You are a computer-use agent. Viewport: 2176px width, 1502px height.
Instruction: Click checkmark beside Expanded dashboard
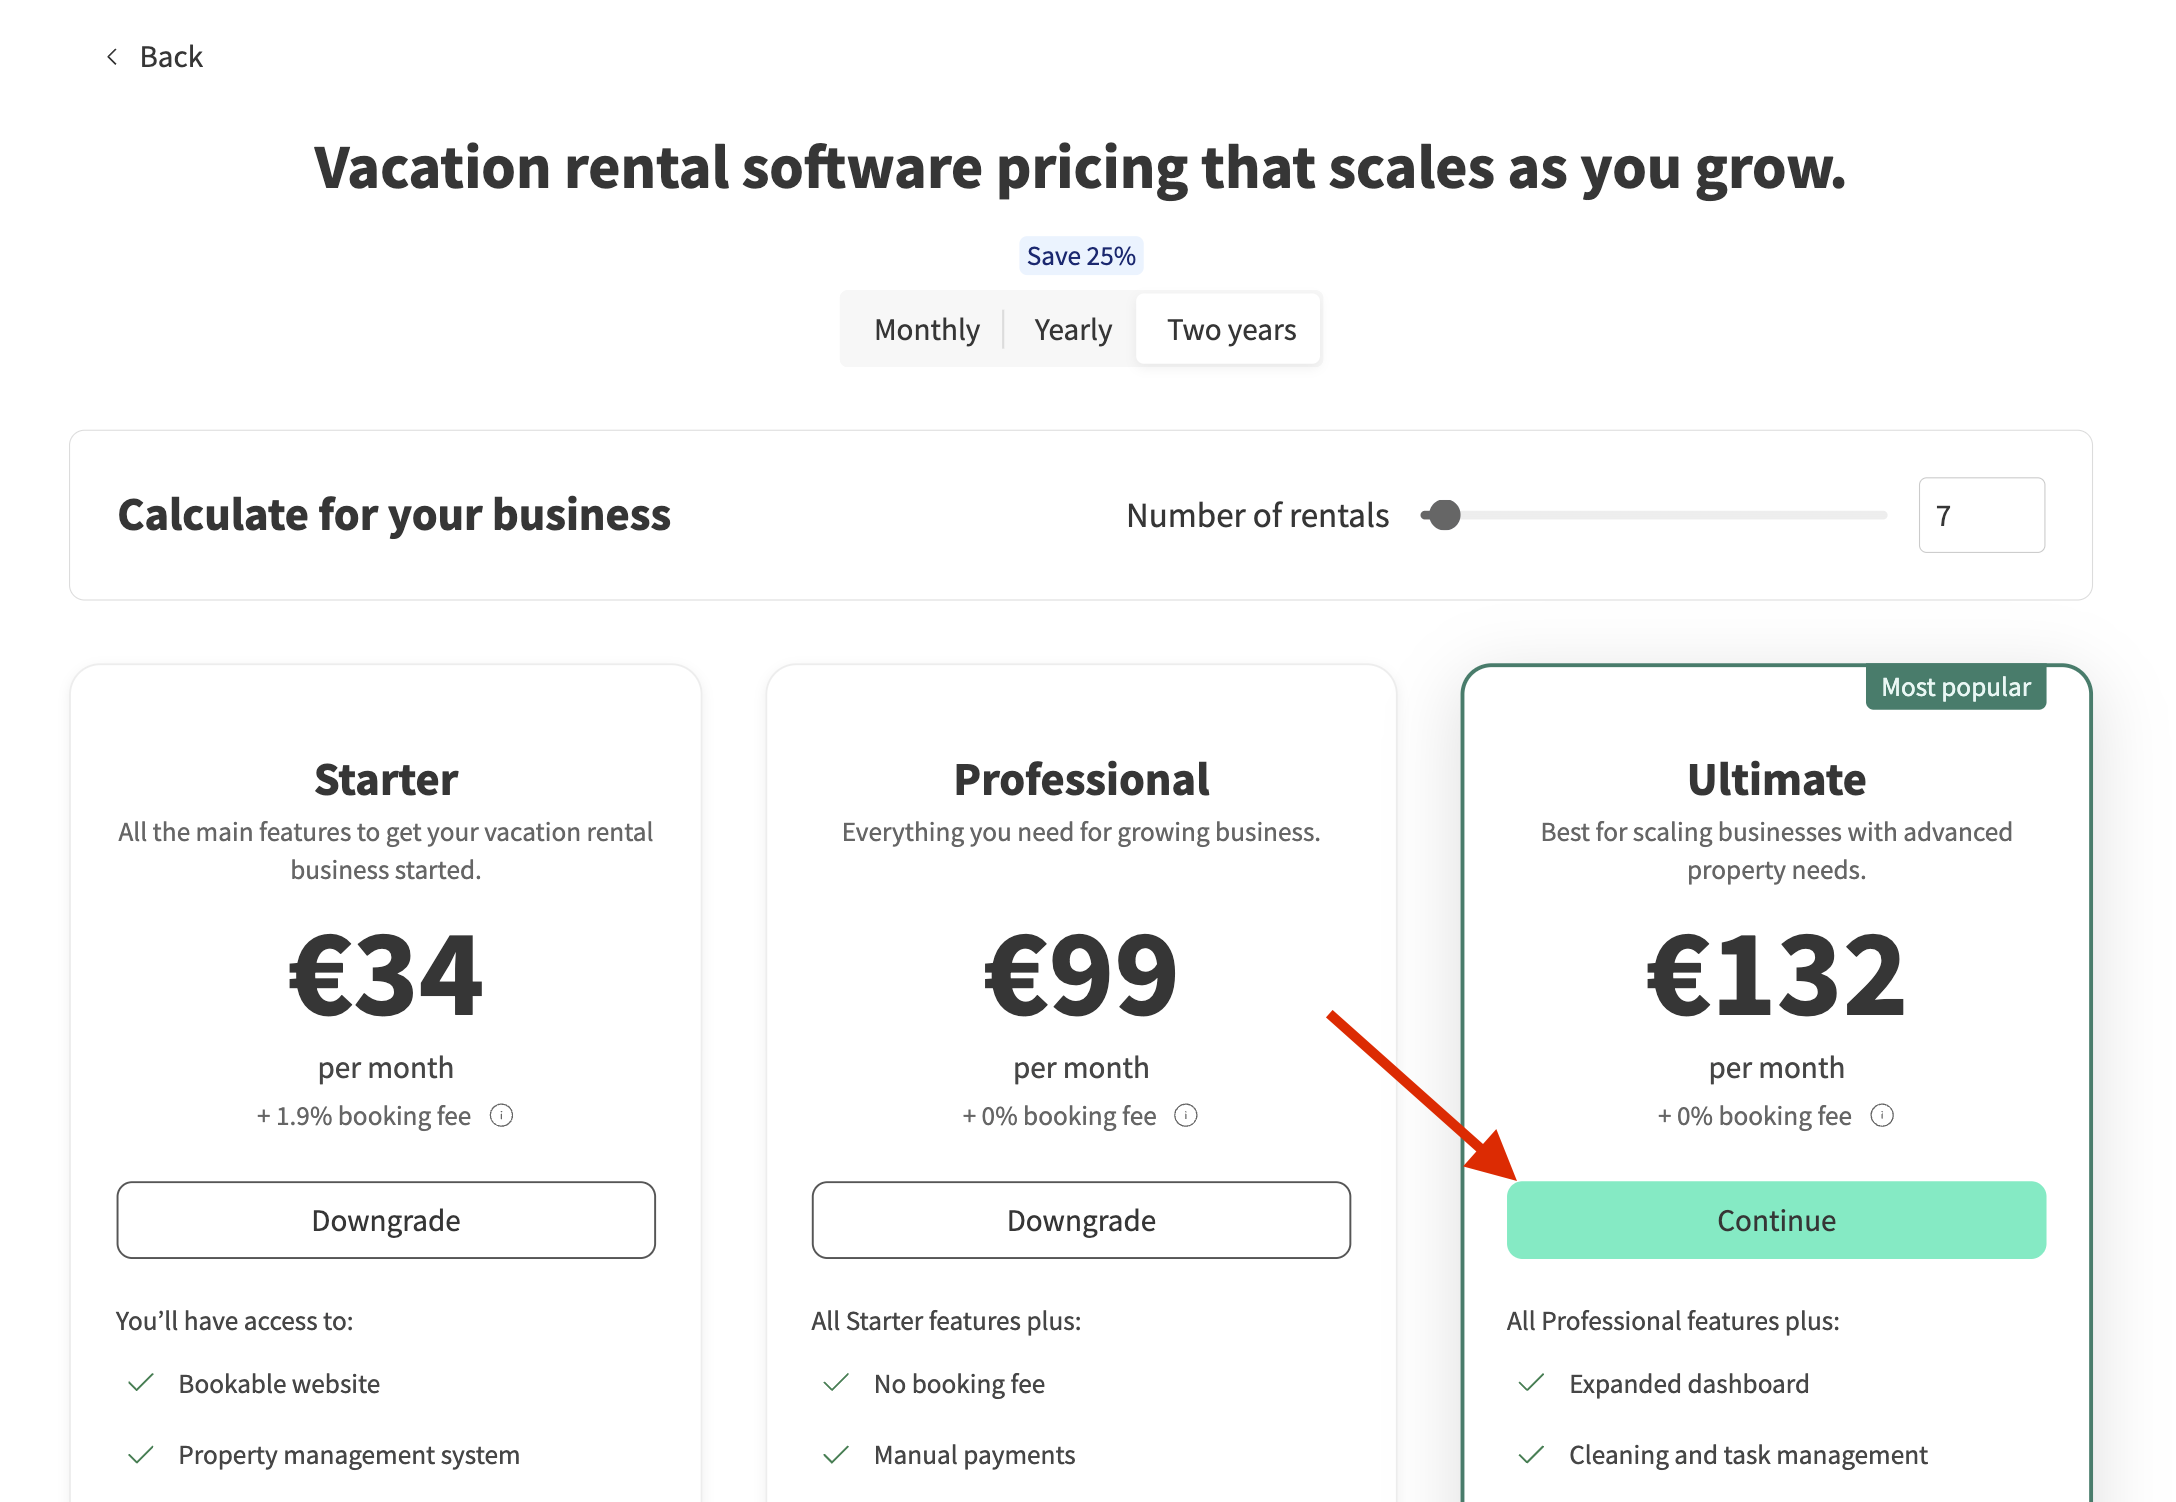pos(1531,1383)
